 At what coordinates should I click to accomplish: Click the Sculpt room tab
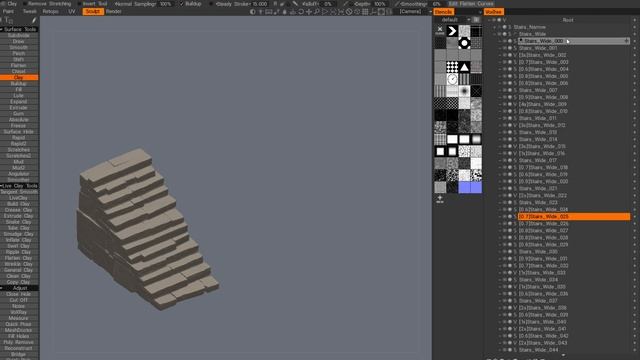(x=93, y=11)
